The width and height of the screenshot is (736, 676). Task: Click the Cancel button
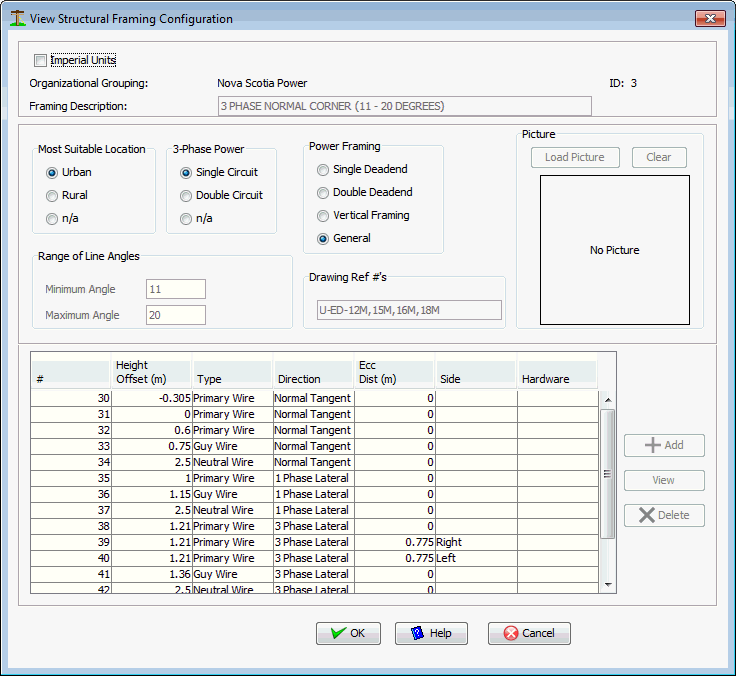[529, 633]
